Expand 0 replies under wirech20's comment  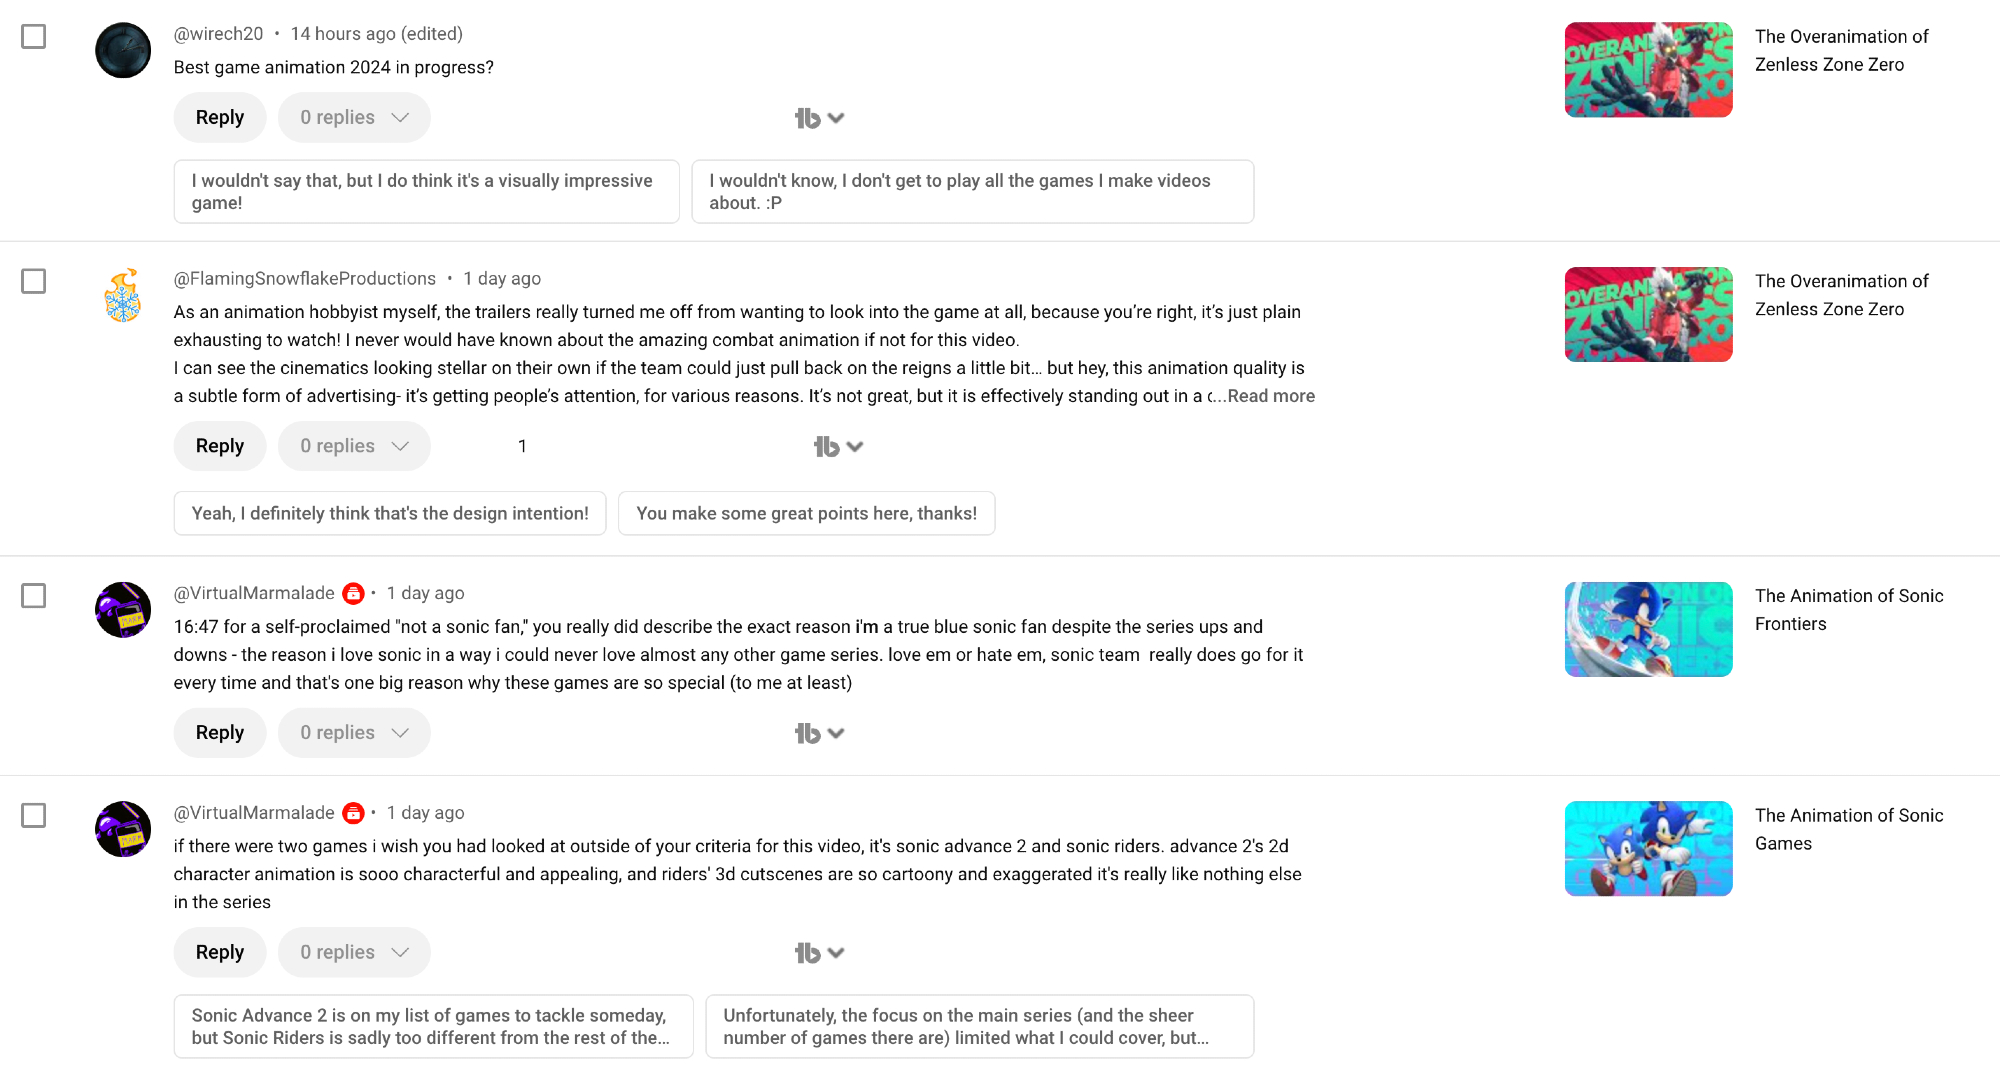click(x=354, y=118)
